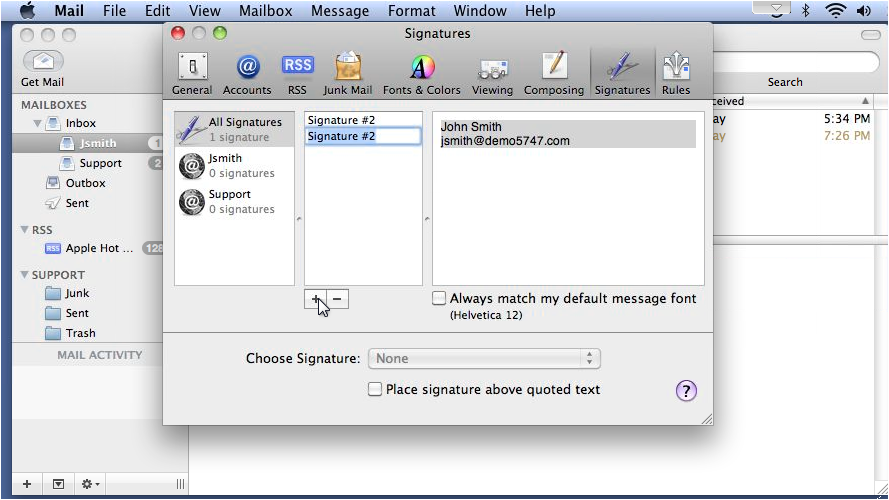Viewport: 889px width, 500px height.
Task: Click the Get Mail toolbar button
Action: tap(43, 69)
